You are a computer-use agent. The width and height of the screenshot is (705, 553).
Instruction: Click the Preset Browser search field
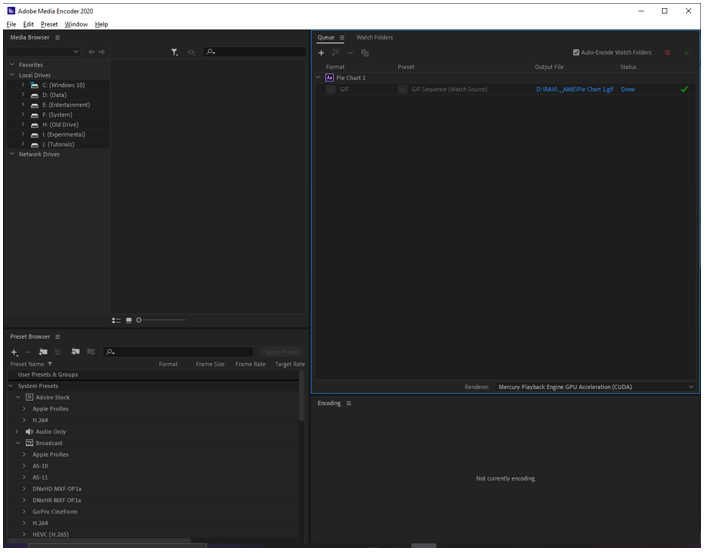(x=178, y=352)
